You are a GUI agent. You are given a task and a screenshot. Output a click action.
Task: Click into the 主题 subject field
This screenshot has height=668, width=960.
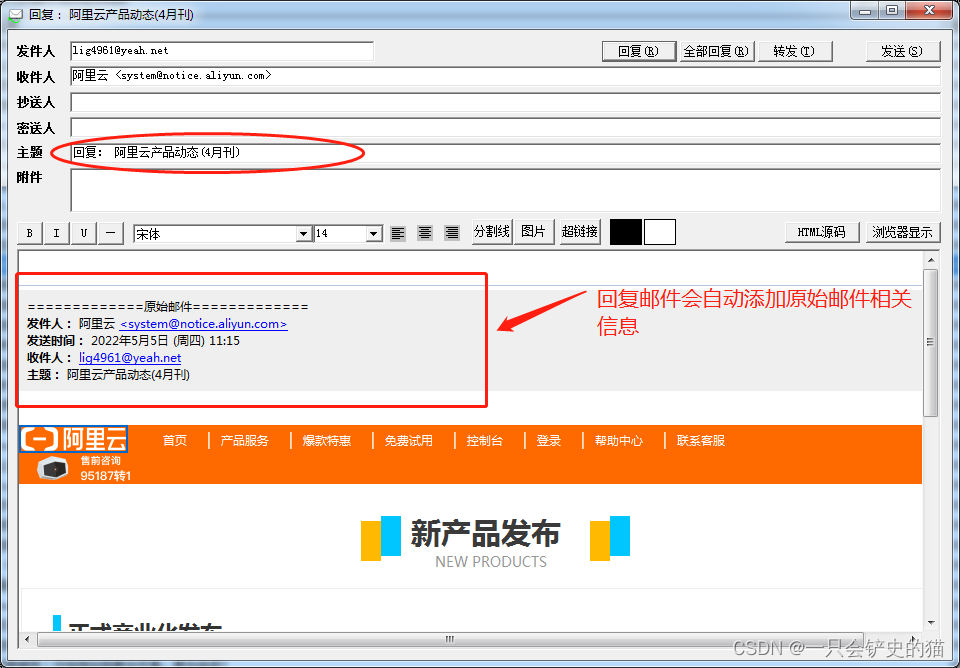pyautogui.click(x=505, y=152)
